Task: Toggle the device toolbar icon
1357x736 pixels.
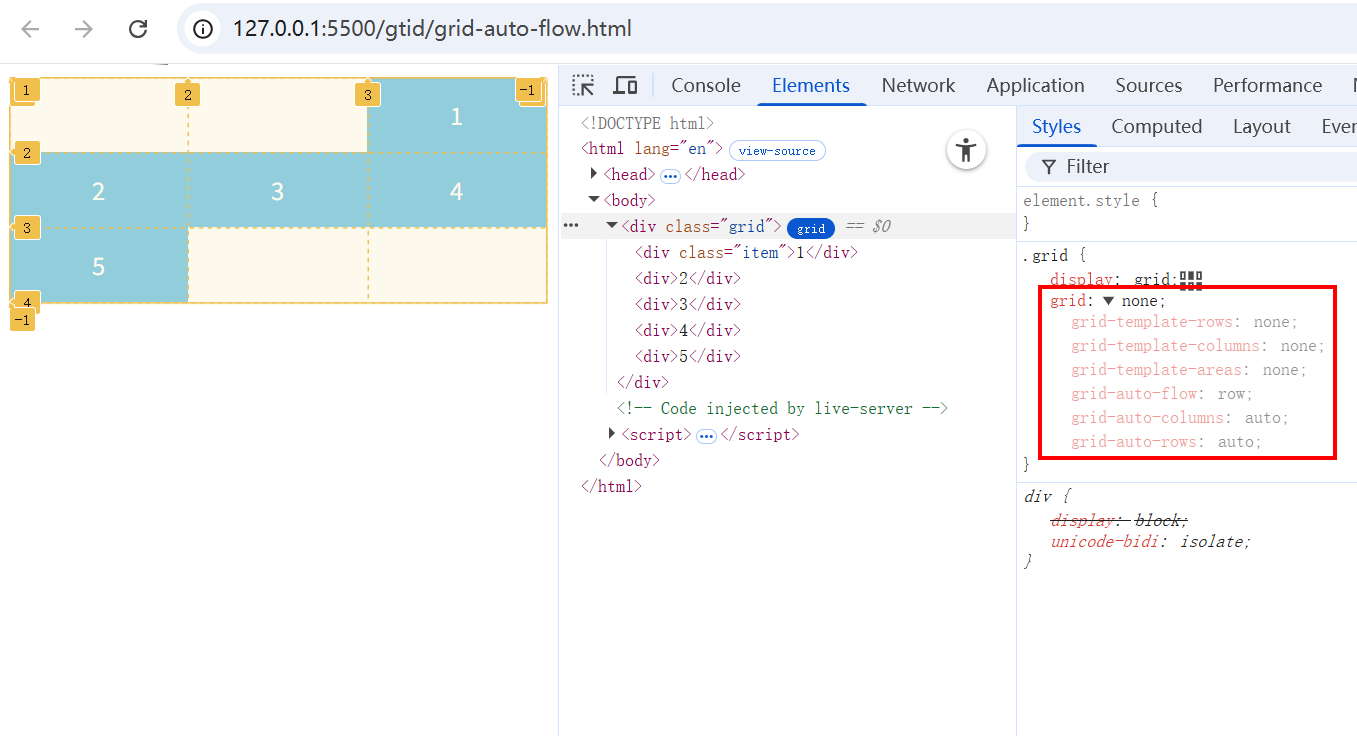Action: tap(625, 85)
